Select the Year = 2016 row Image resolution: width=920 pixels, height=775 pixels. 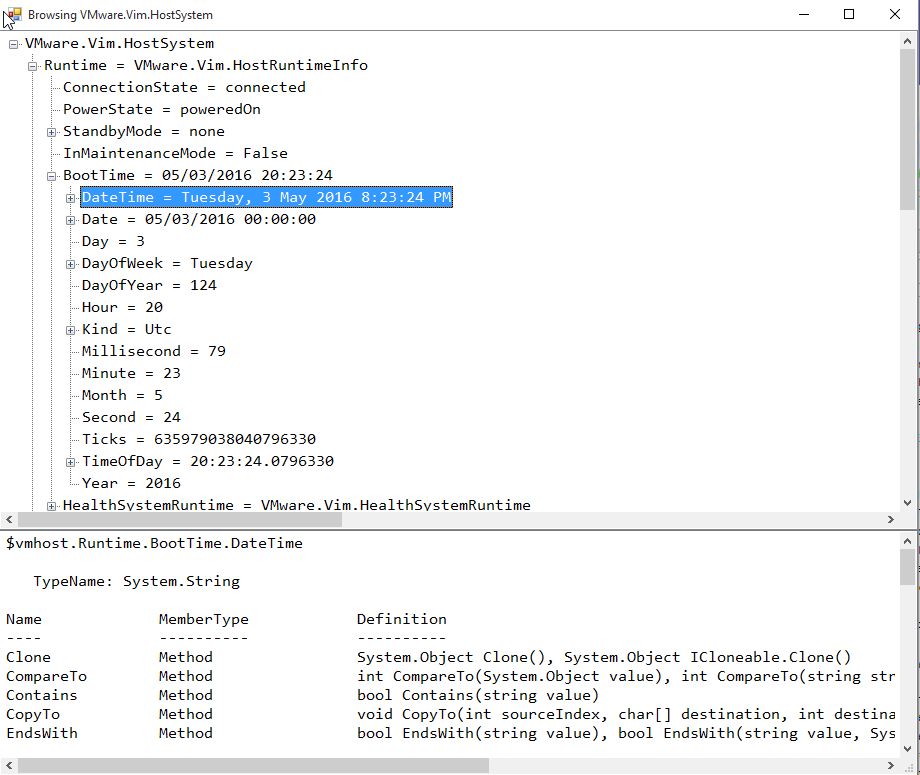pos(131,483)
